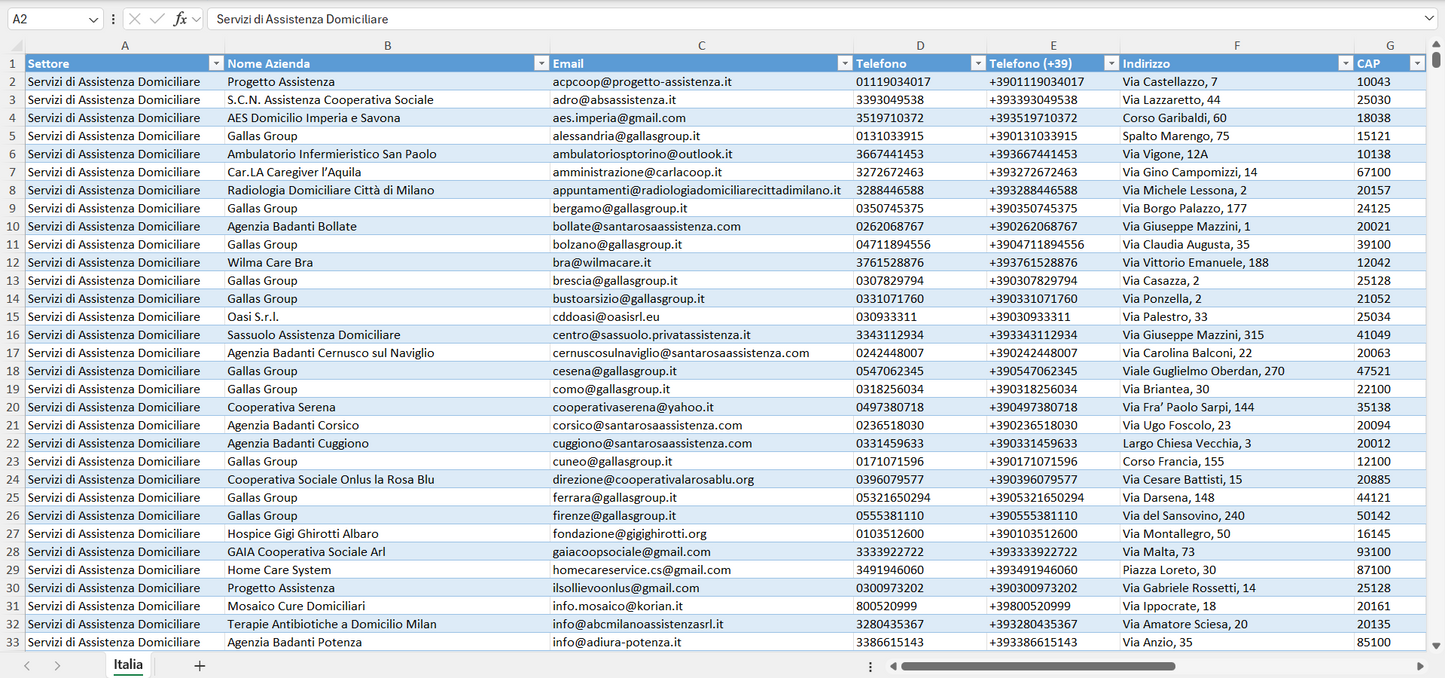Image resolution: width=1445 pixels, height=678 pixels.
Task: Click the Cooperativa Sociale Onlus la Rosa Blu cell
Action: click(x=388, y=480)
